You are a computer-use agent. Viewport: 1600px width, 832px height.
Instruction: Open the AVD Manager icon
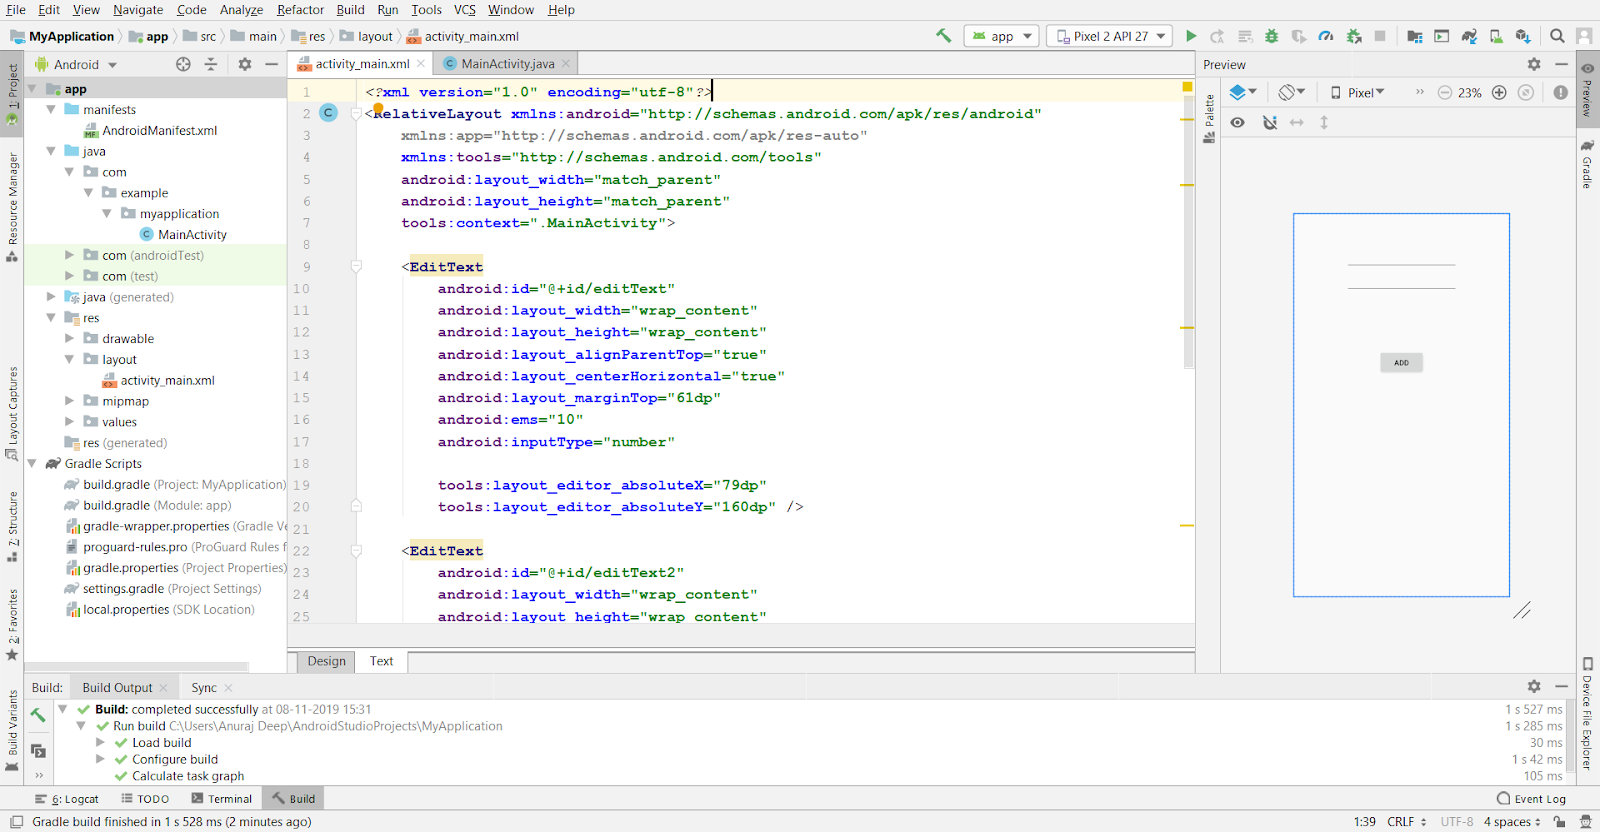pos(1496,36)
